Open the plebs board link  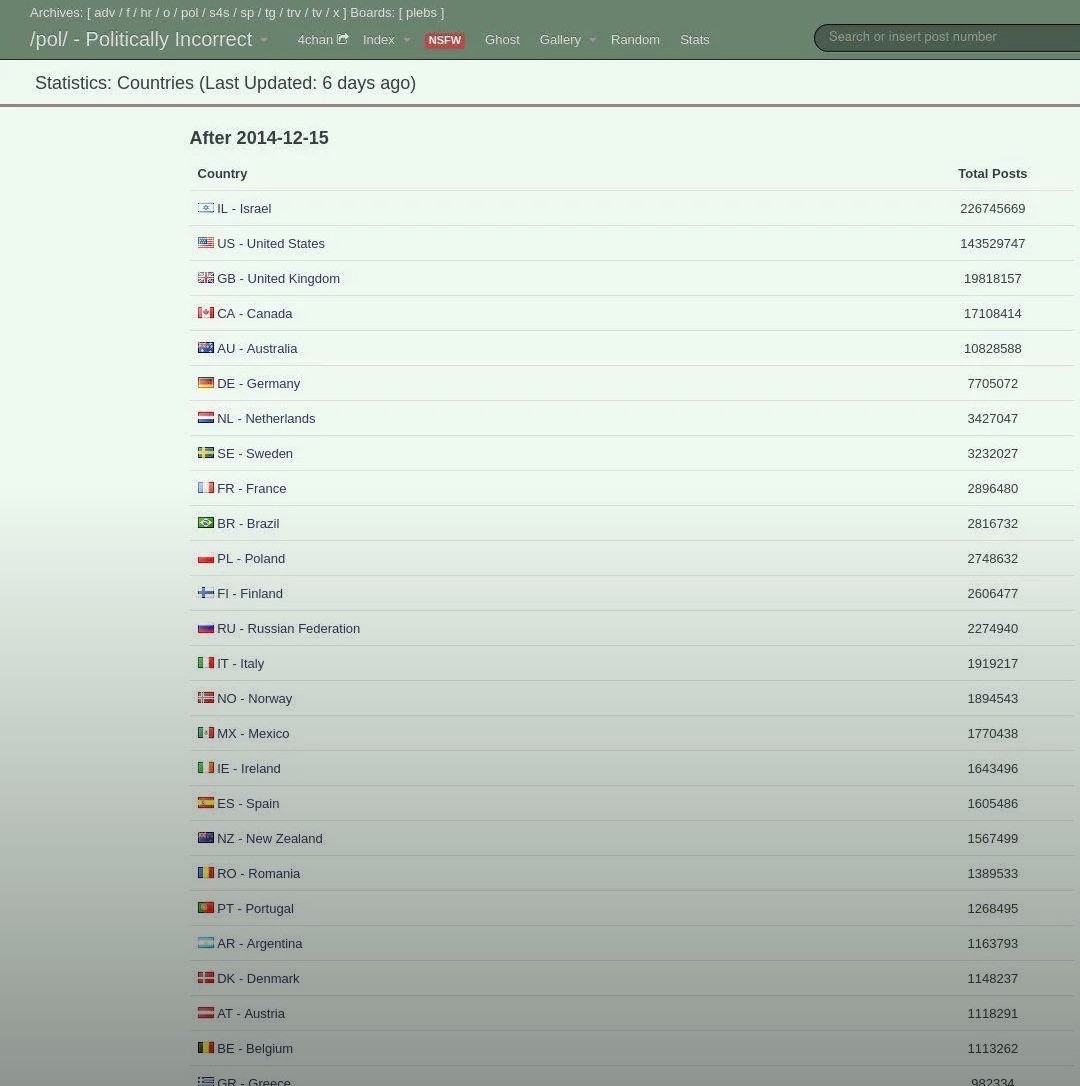421,12
